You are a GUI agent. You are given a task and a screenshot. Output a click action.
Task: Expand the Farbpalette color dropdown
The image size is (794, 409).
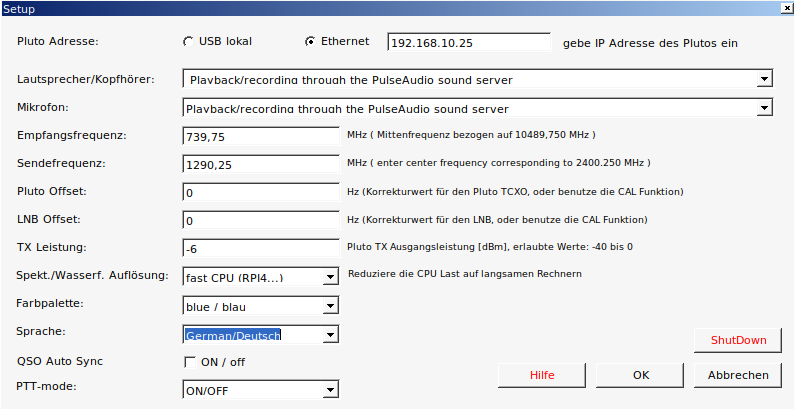coord(331,306)
